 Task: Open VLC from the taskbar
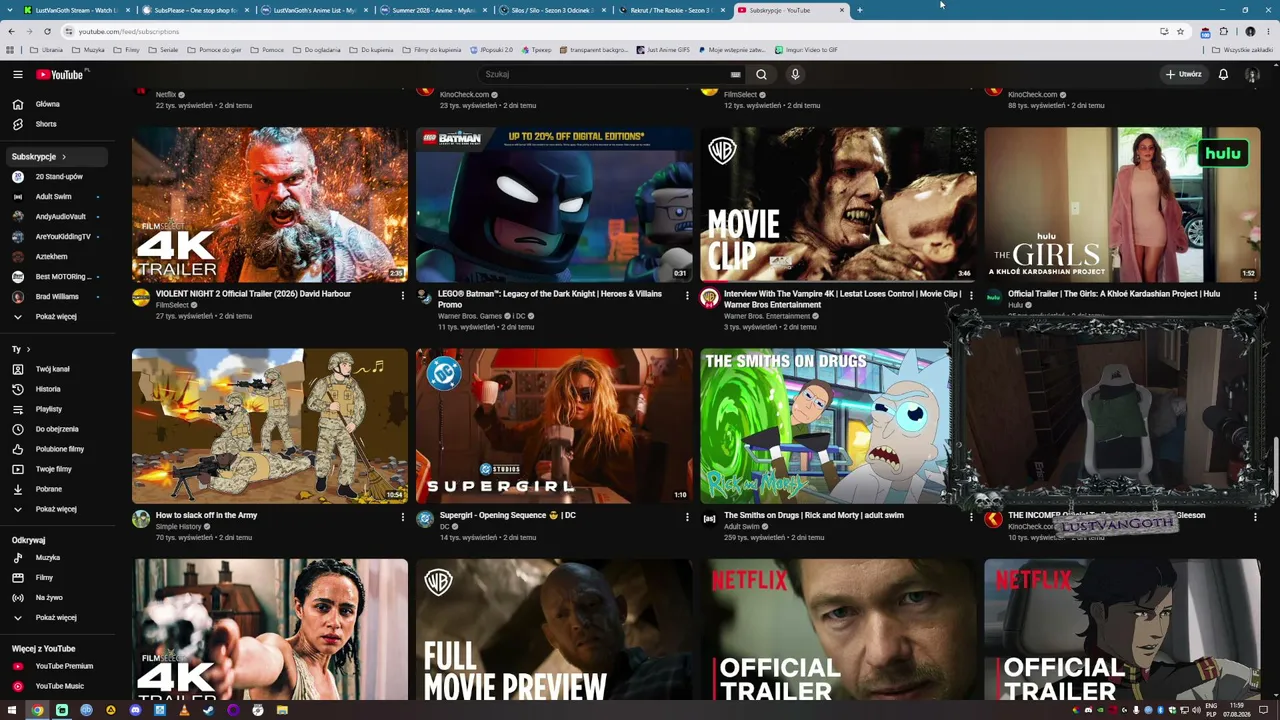[x=184, y=710]
